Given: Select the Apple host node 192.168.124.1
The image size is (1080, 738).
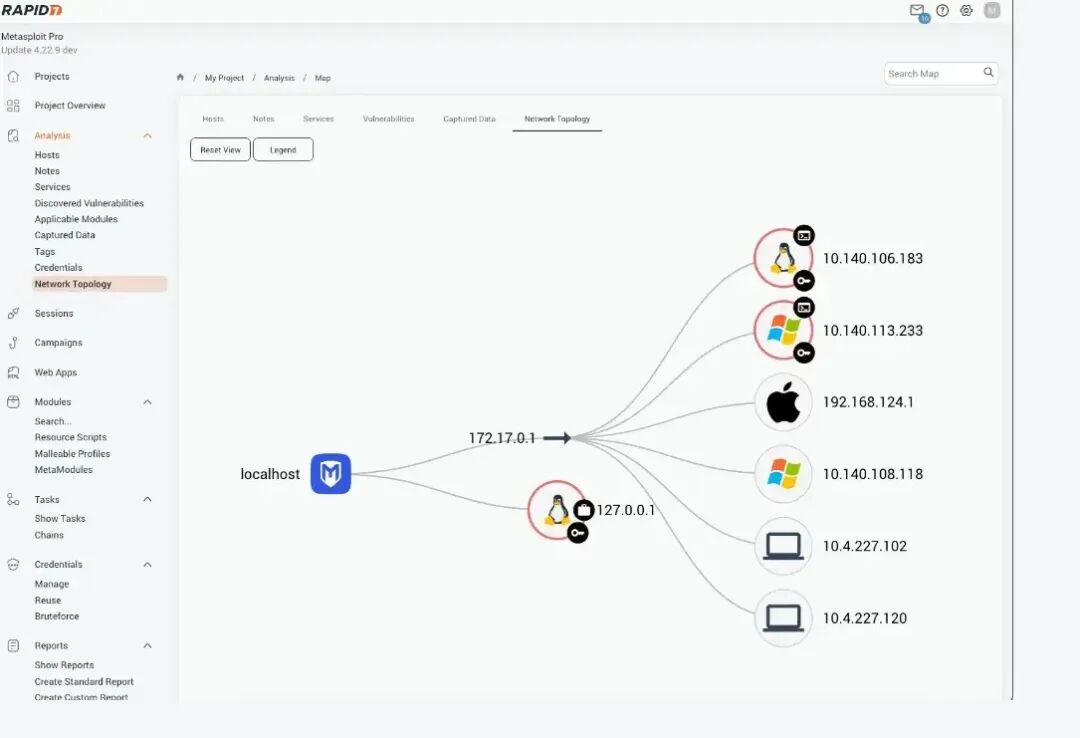Looking at the screenshot, I should pos(783,402).
